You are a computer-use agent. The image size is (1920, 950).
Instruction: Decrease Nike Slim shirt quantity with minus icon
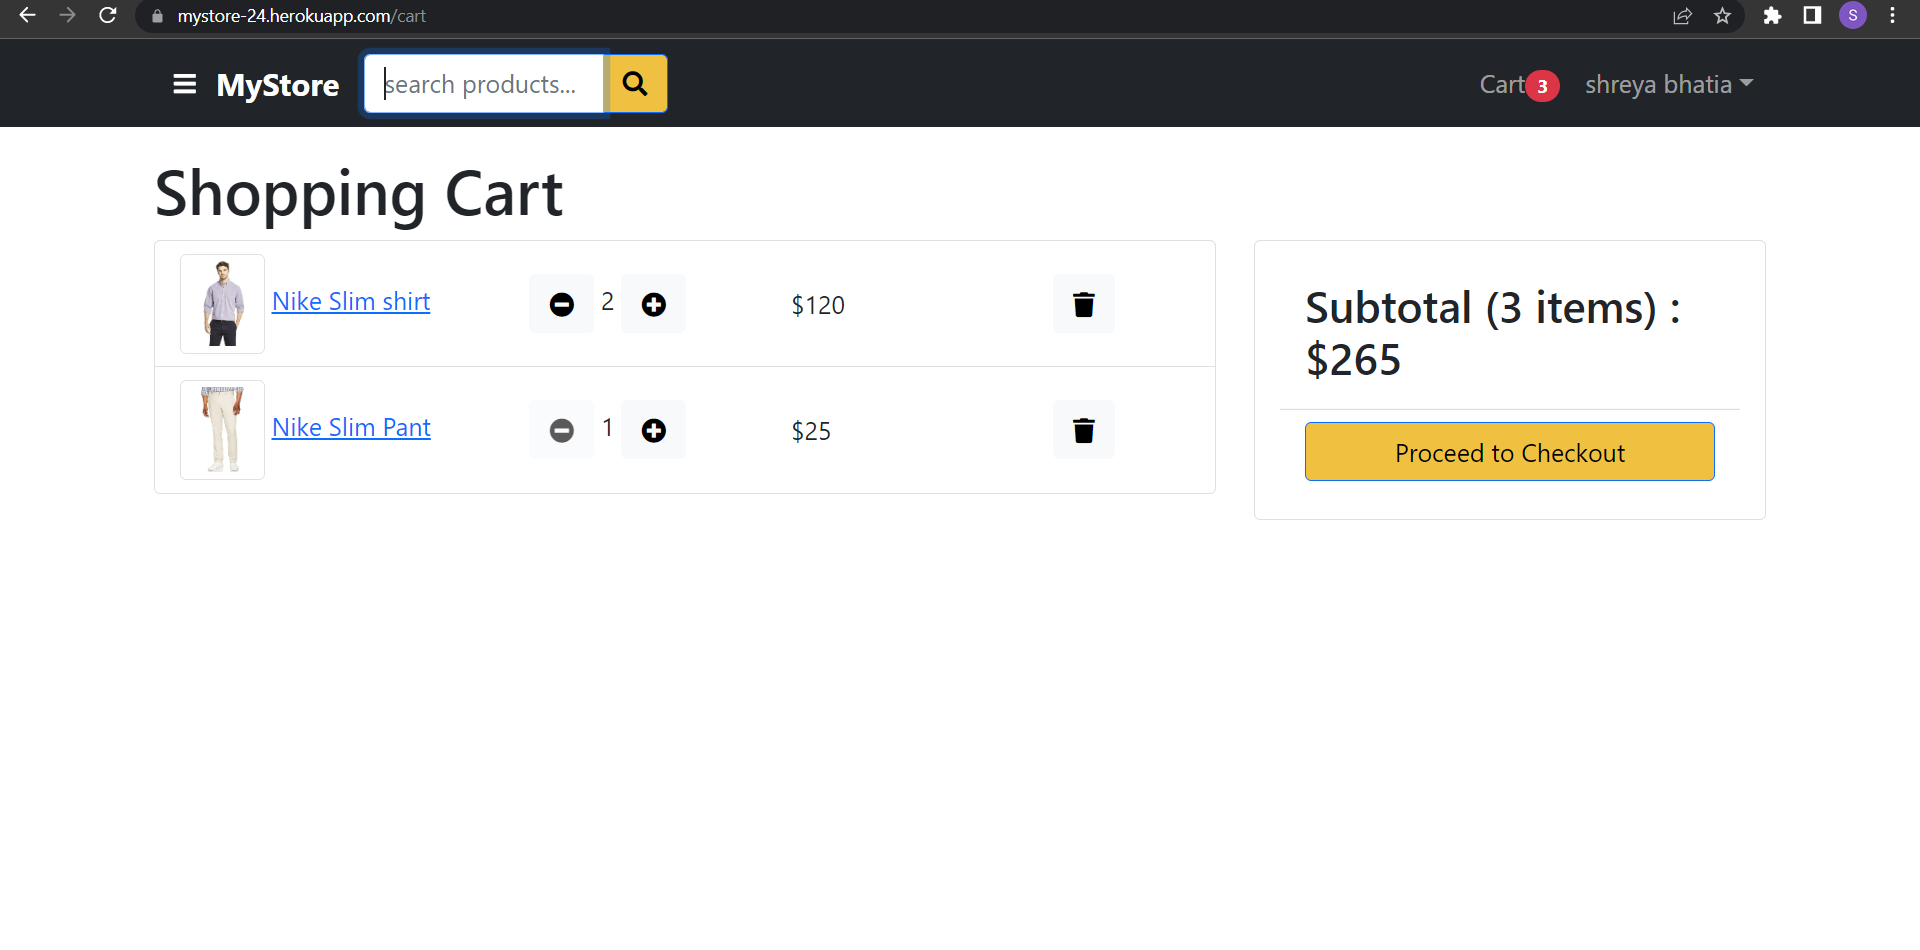click(561, 304)
